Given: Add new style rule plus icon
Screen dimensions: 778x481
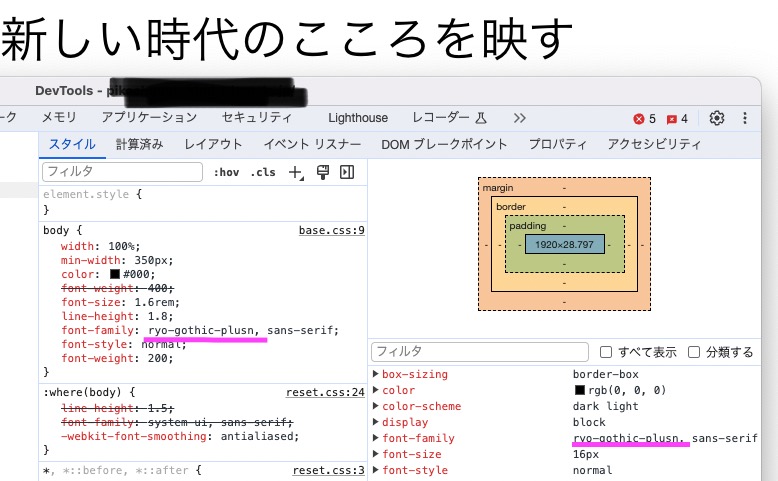Looking at the screenshot, I should pyautogui.click(x=296, y=172).
